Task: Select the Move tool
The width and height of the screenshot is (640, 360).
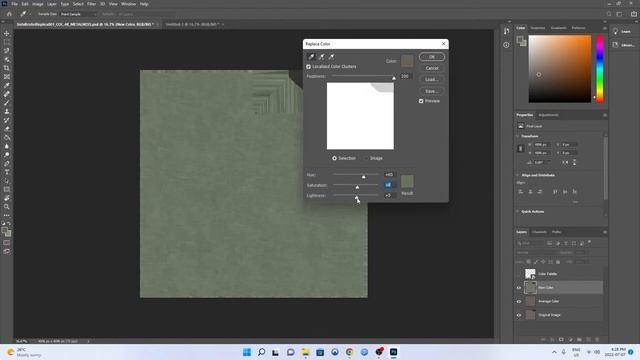Action: click(7, 33)
